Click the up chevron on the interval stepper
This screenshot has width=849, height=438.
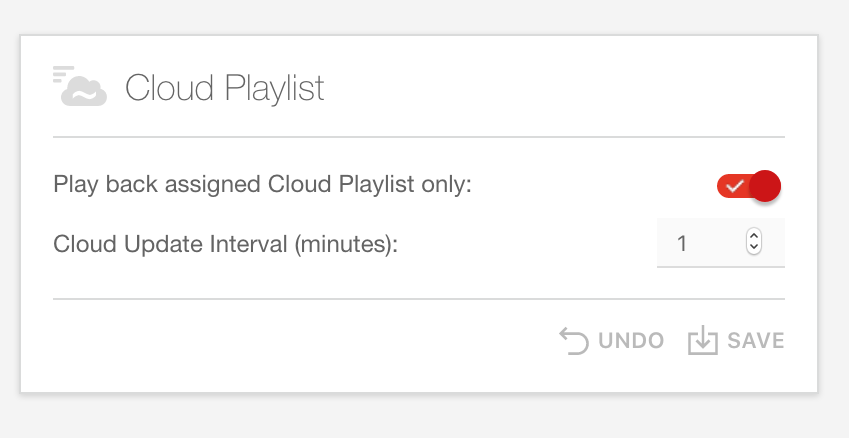754,235
